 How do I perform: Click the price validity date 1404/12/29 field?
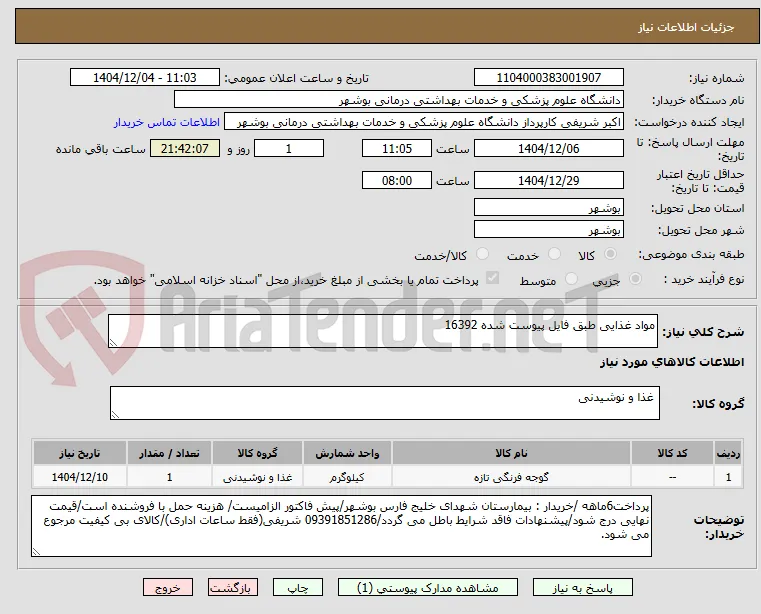[549, 181]
